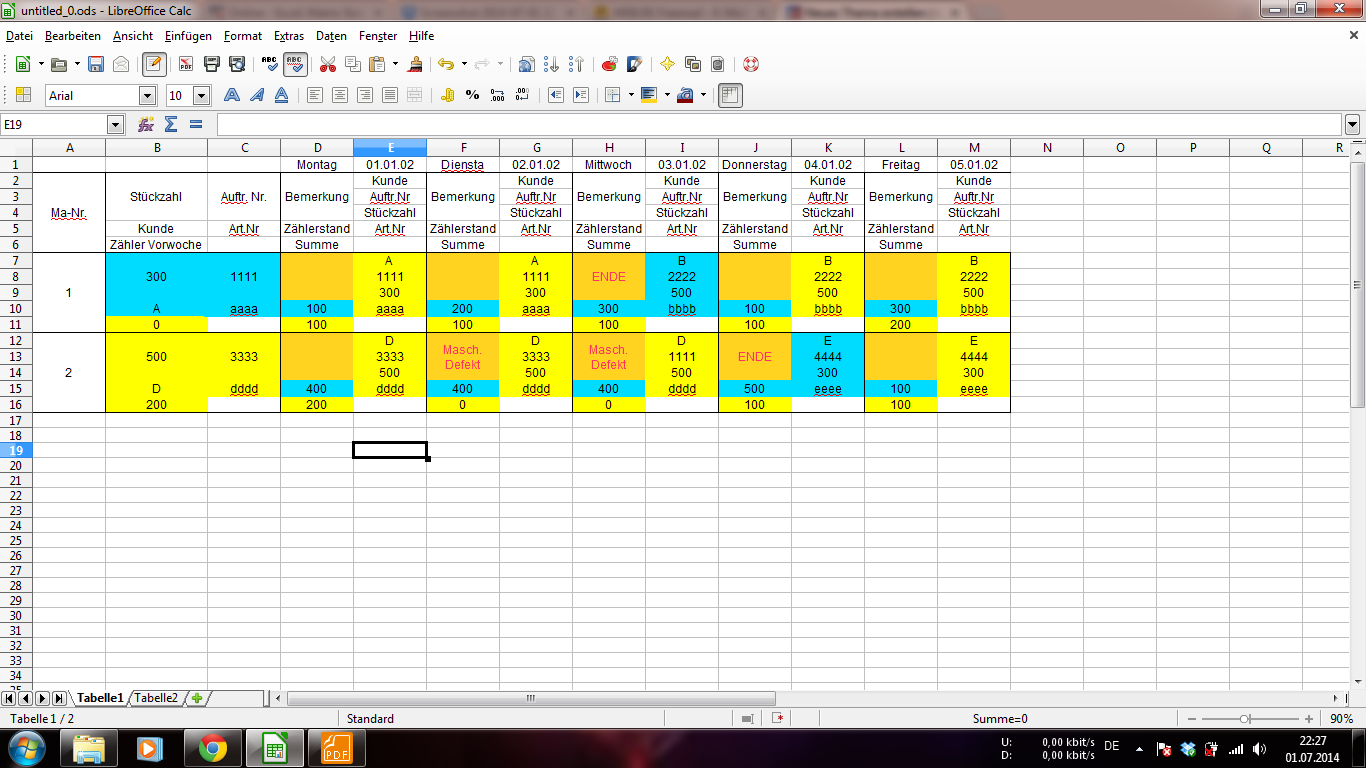The height and width of the screenshot is (768, 1366).
Task: Open the Format menu
Action: pyautogui.click(x=243, y=36)
